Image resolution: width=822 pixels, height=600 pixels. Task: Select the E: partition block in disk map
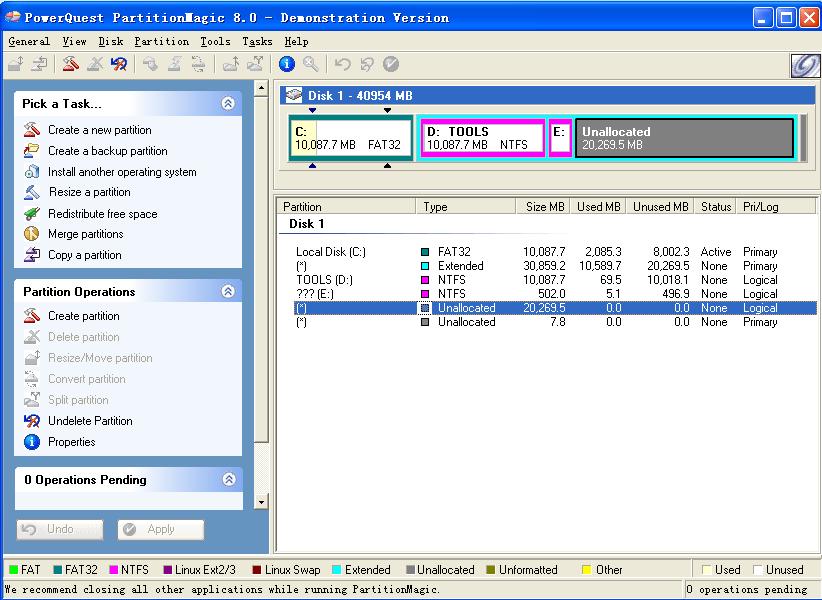560,138
